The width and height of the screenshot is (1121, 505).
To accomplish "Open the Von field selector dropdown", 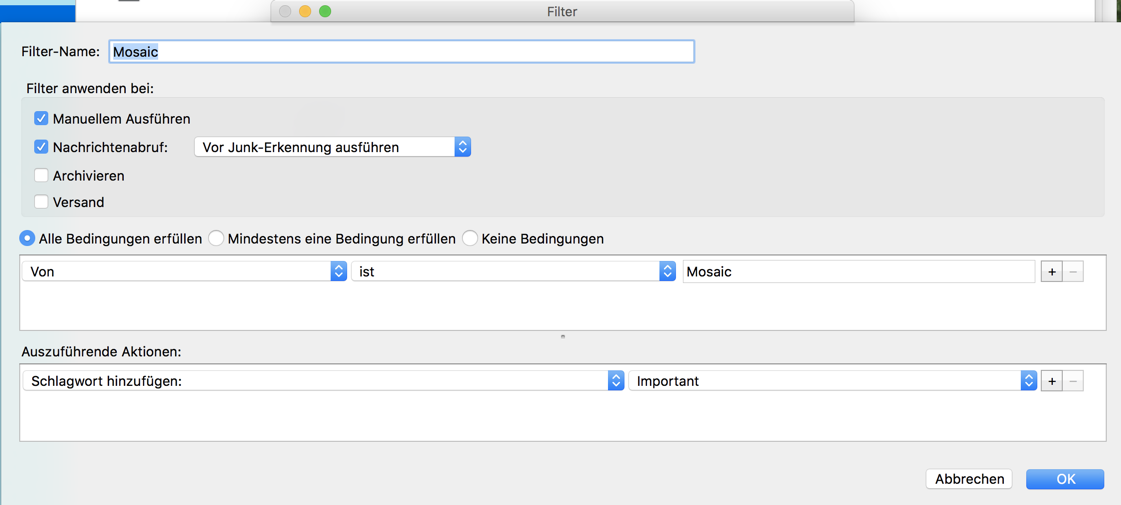I will (184, 272).
